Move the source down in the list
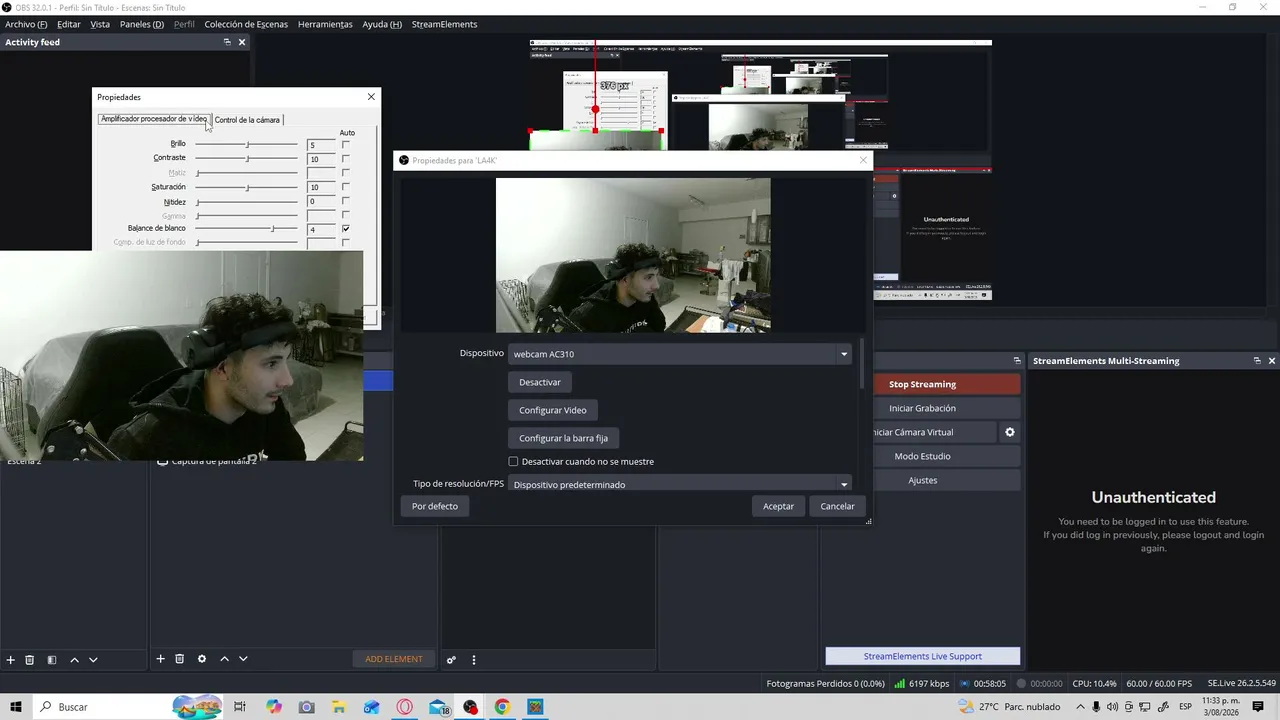1280x720 pixels. [x=243, y=659]
